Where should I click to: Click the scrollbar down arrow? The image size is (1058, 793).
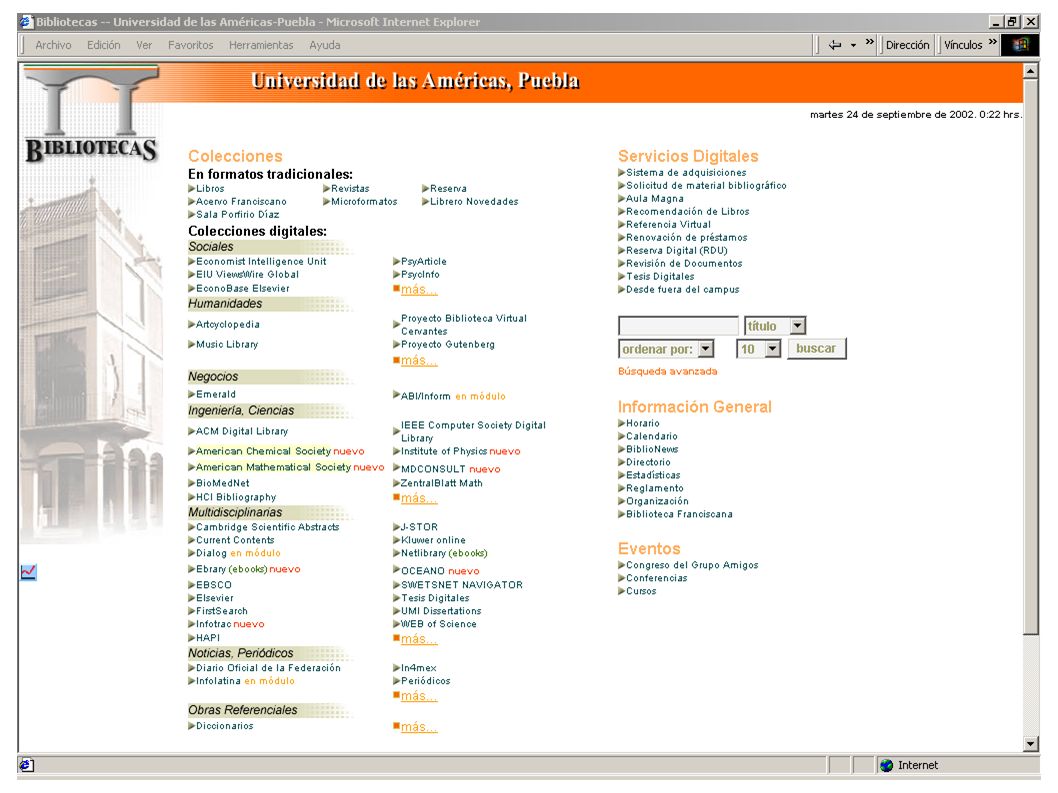[1030, 744]
